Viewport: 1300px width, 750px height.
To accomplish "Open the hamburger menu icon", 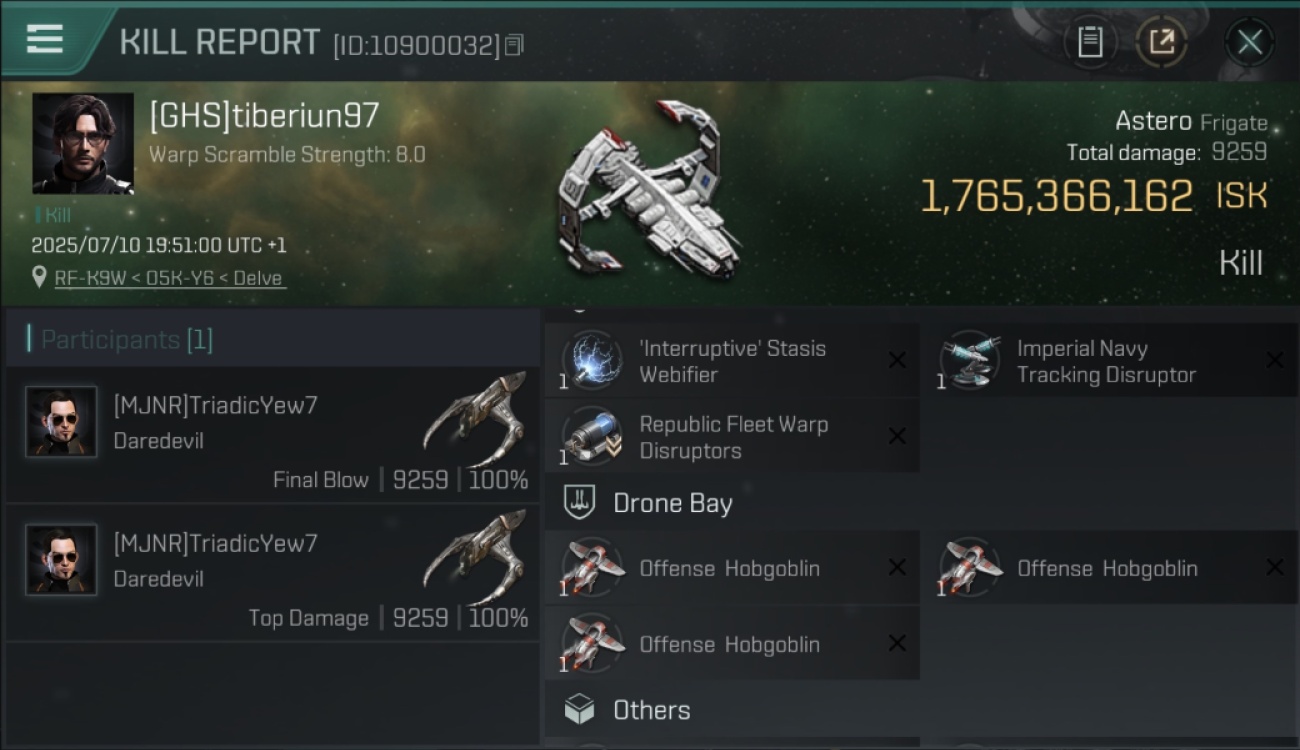I will [45, 38].
